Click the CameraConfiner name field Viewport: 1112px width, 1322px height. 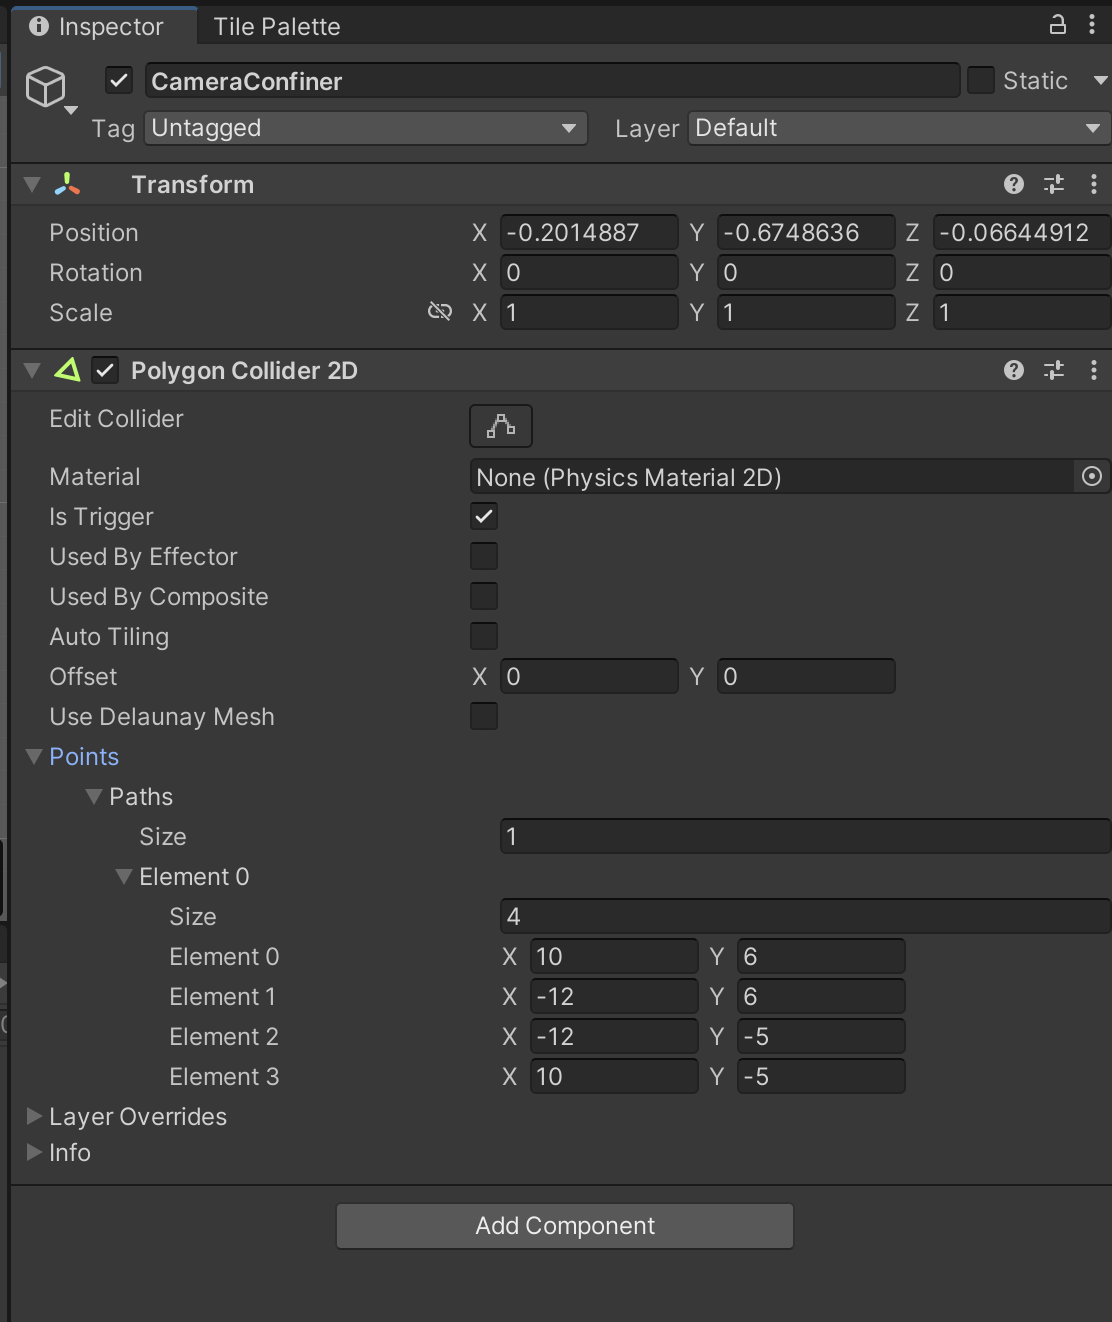pyautogui.click(x=552, y=81)
